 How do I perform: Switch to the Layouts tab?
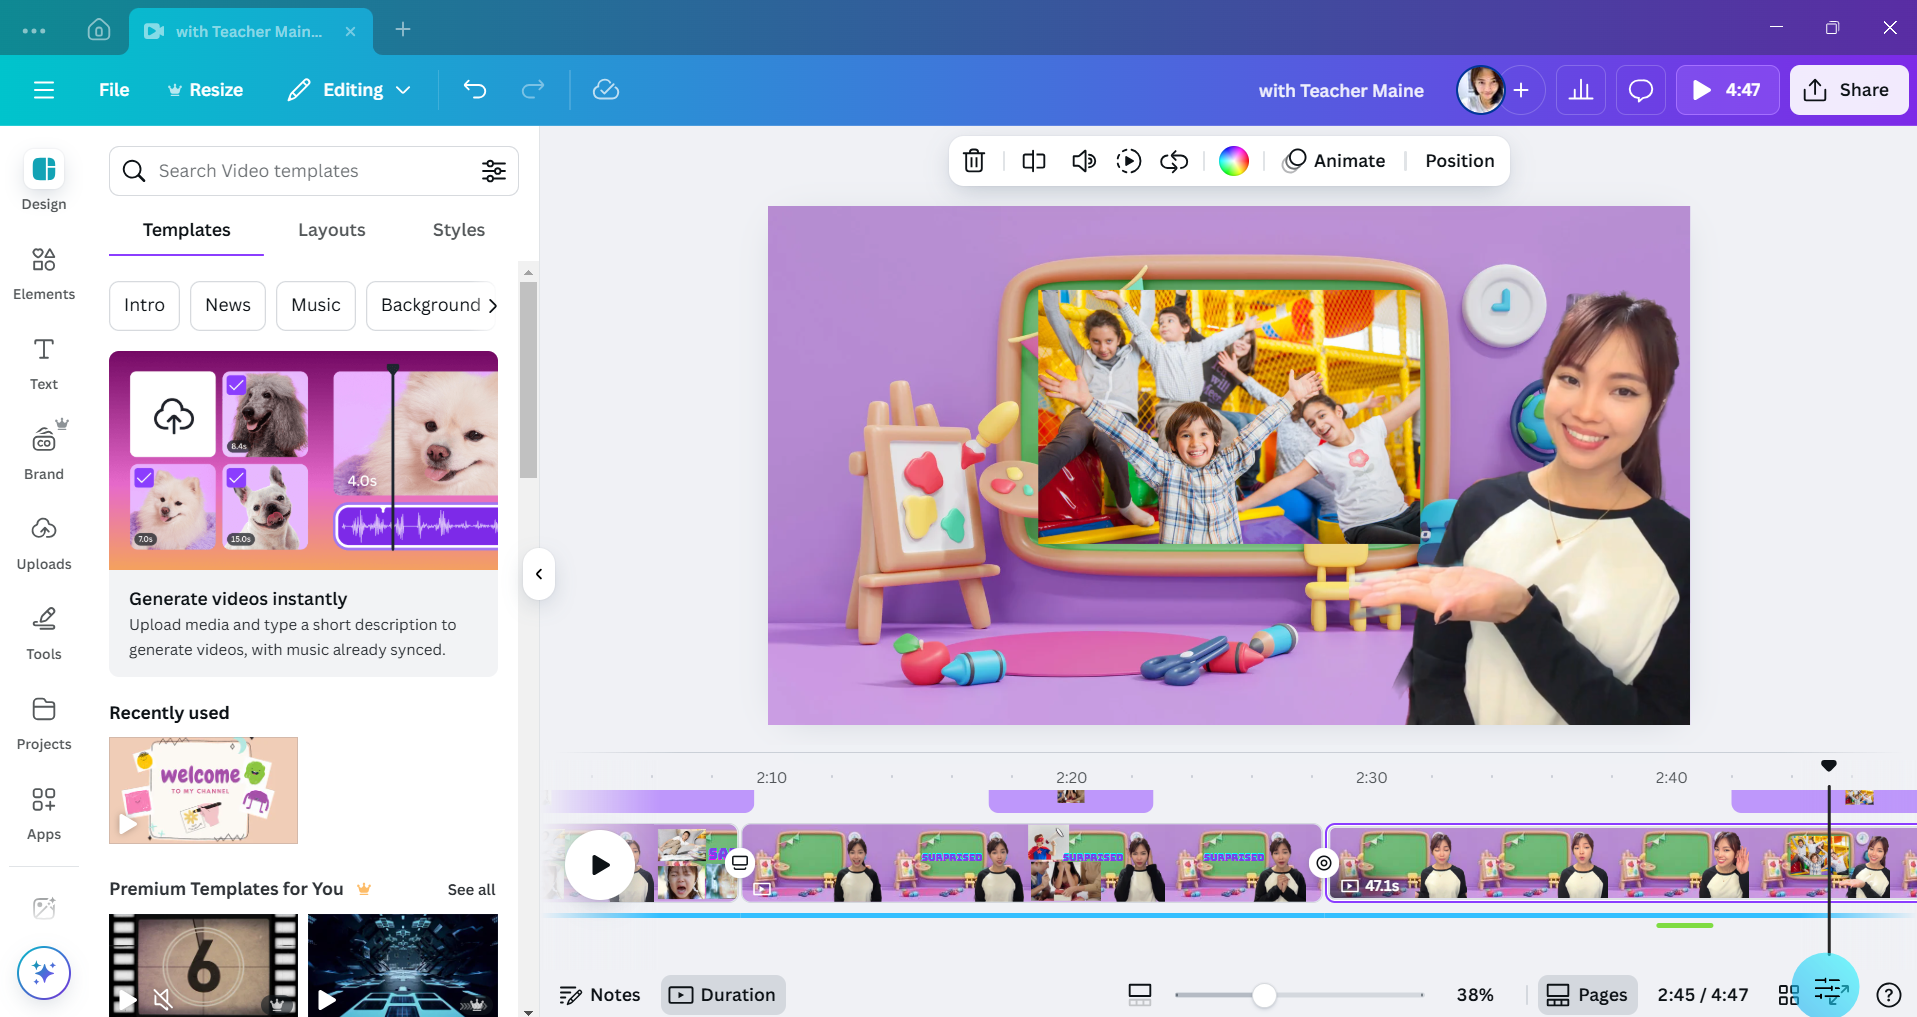(332, 230)
